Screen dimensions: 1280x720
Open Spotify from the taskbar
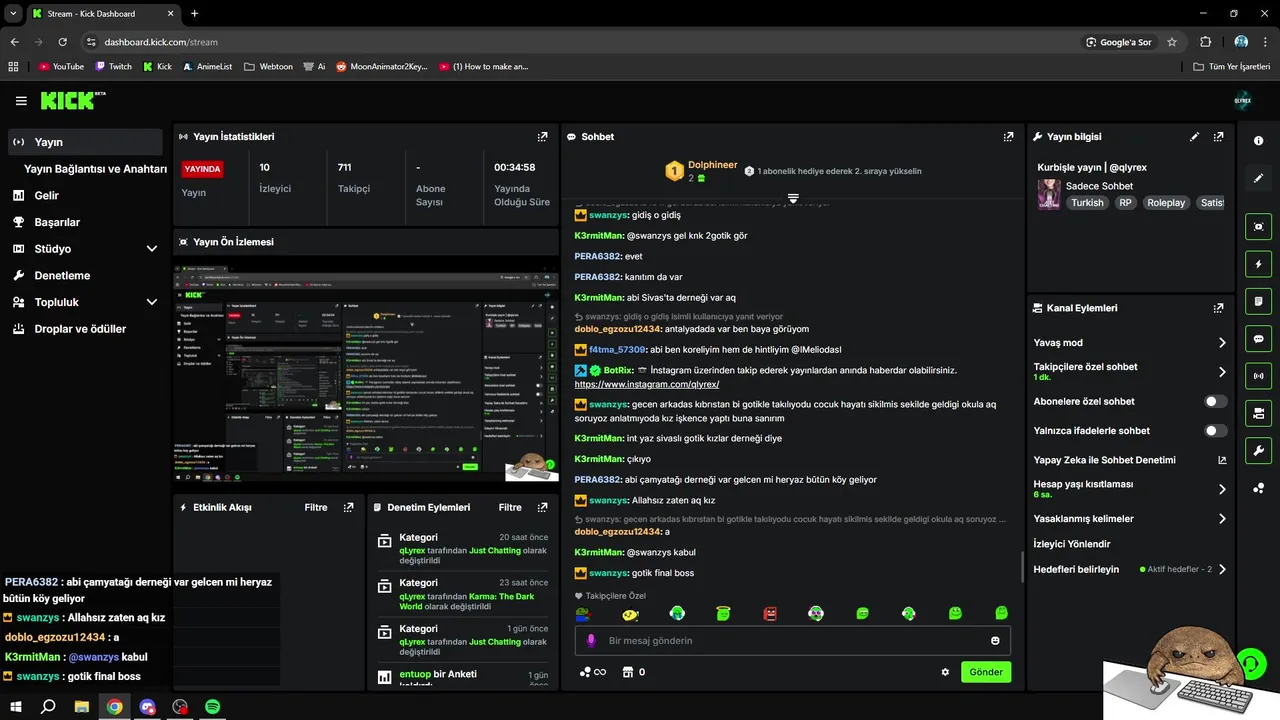point(213,706)
